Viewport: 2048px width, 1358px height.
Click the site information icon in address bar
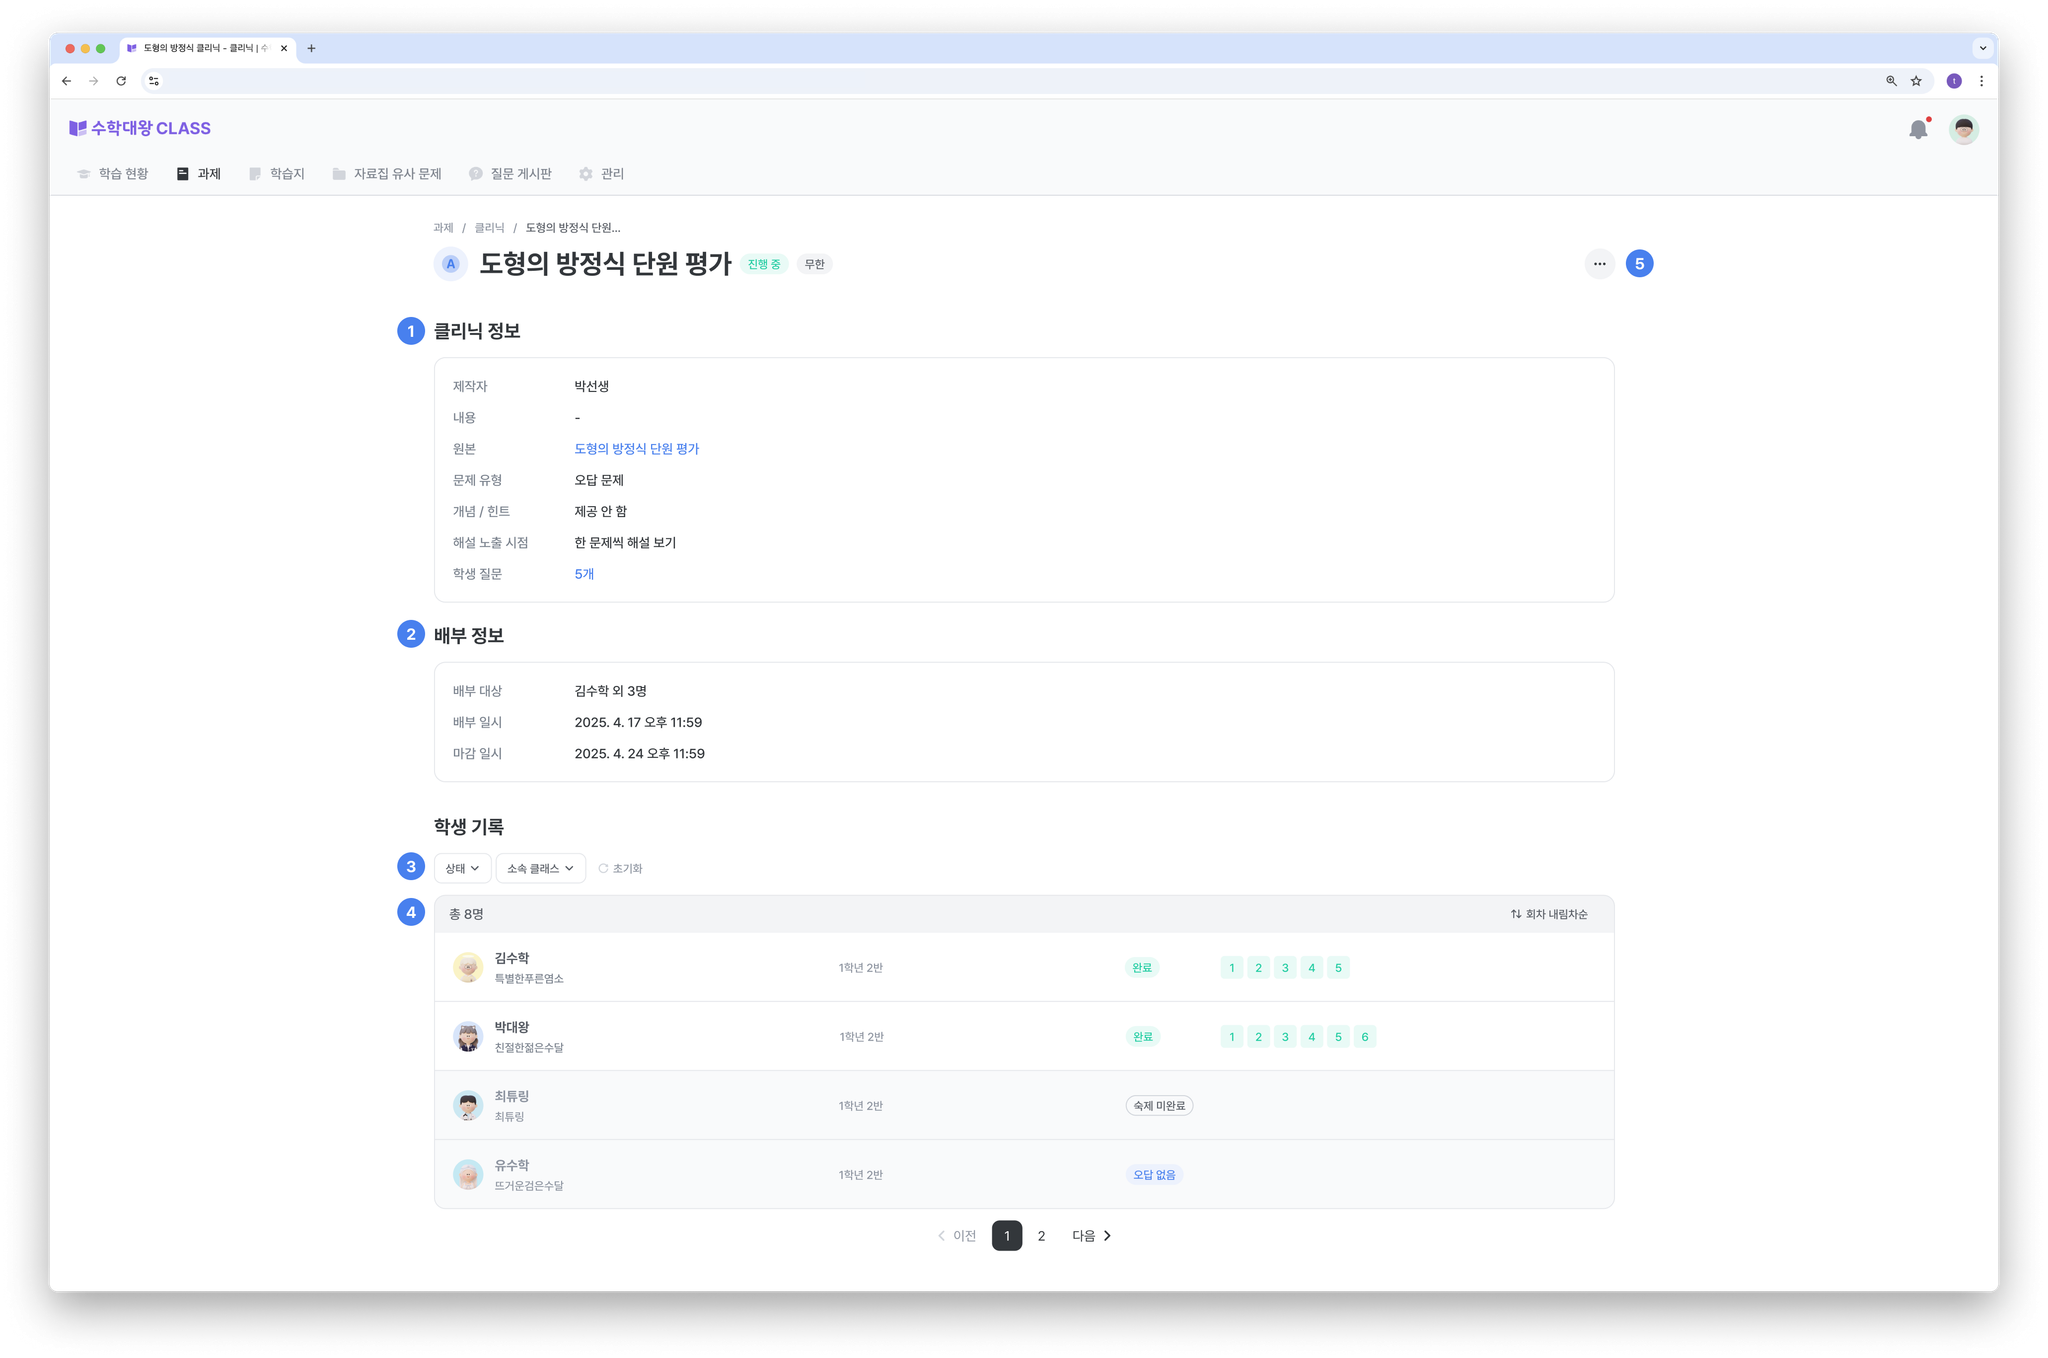click(x=154, y=81)
